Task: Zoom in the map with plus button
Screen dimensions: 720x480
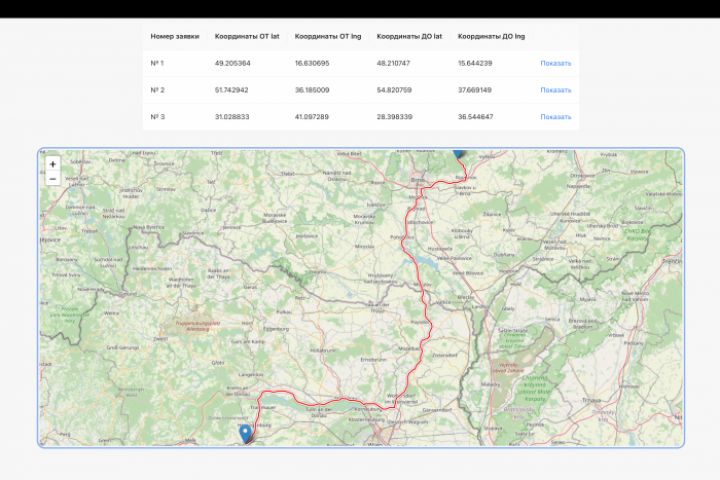Action: coord(53,164)
